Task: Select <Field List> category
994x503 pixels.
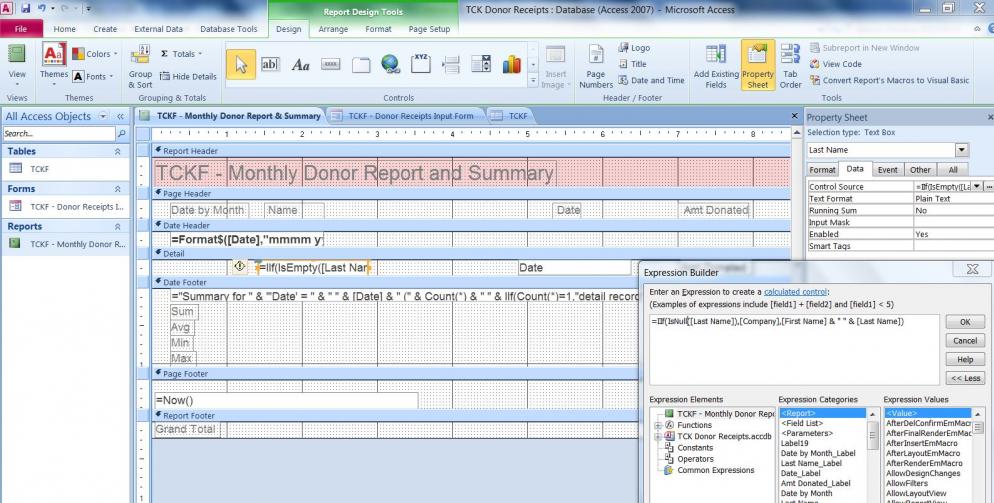Action: (x=802, y=423)
